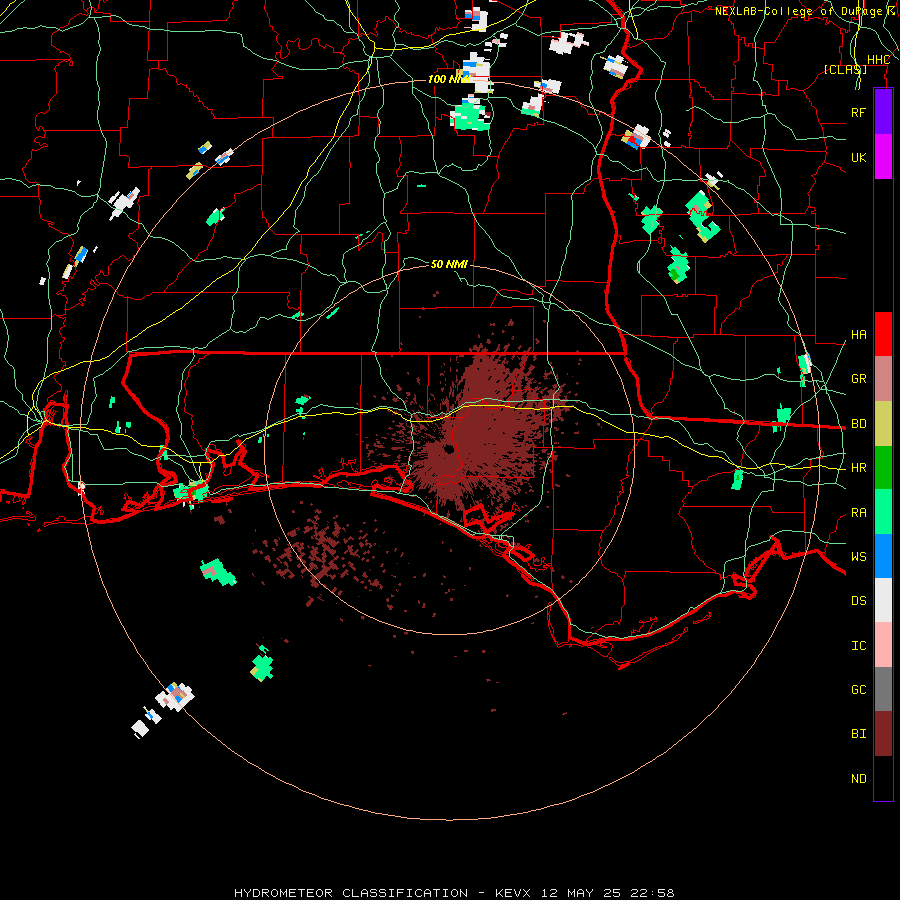Click the black radar site dot in the brown echo

click(448, 449)
